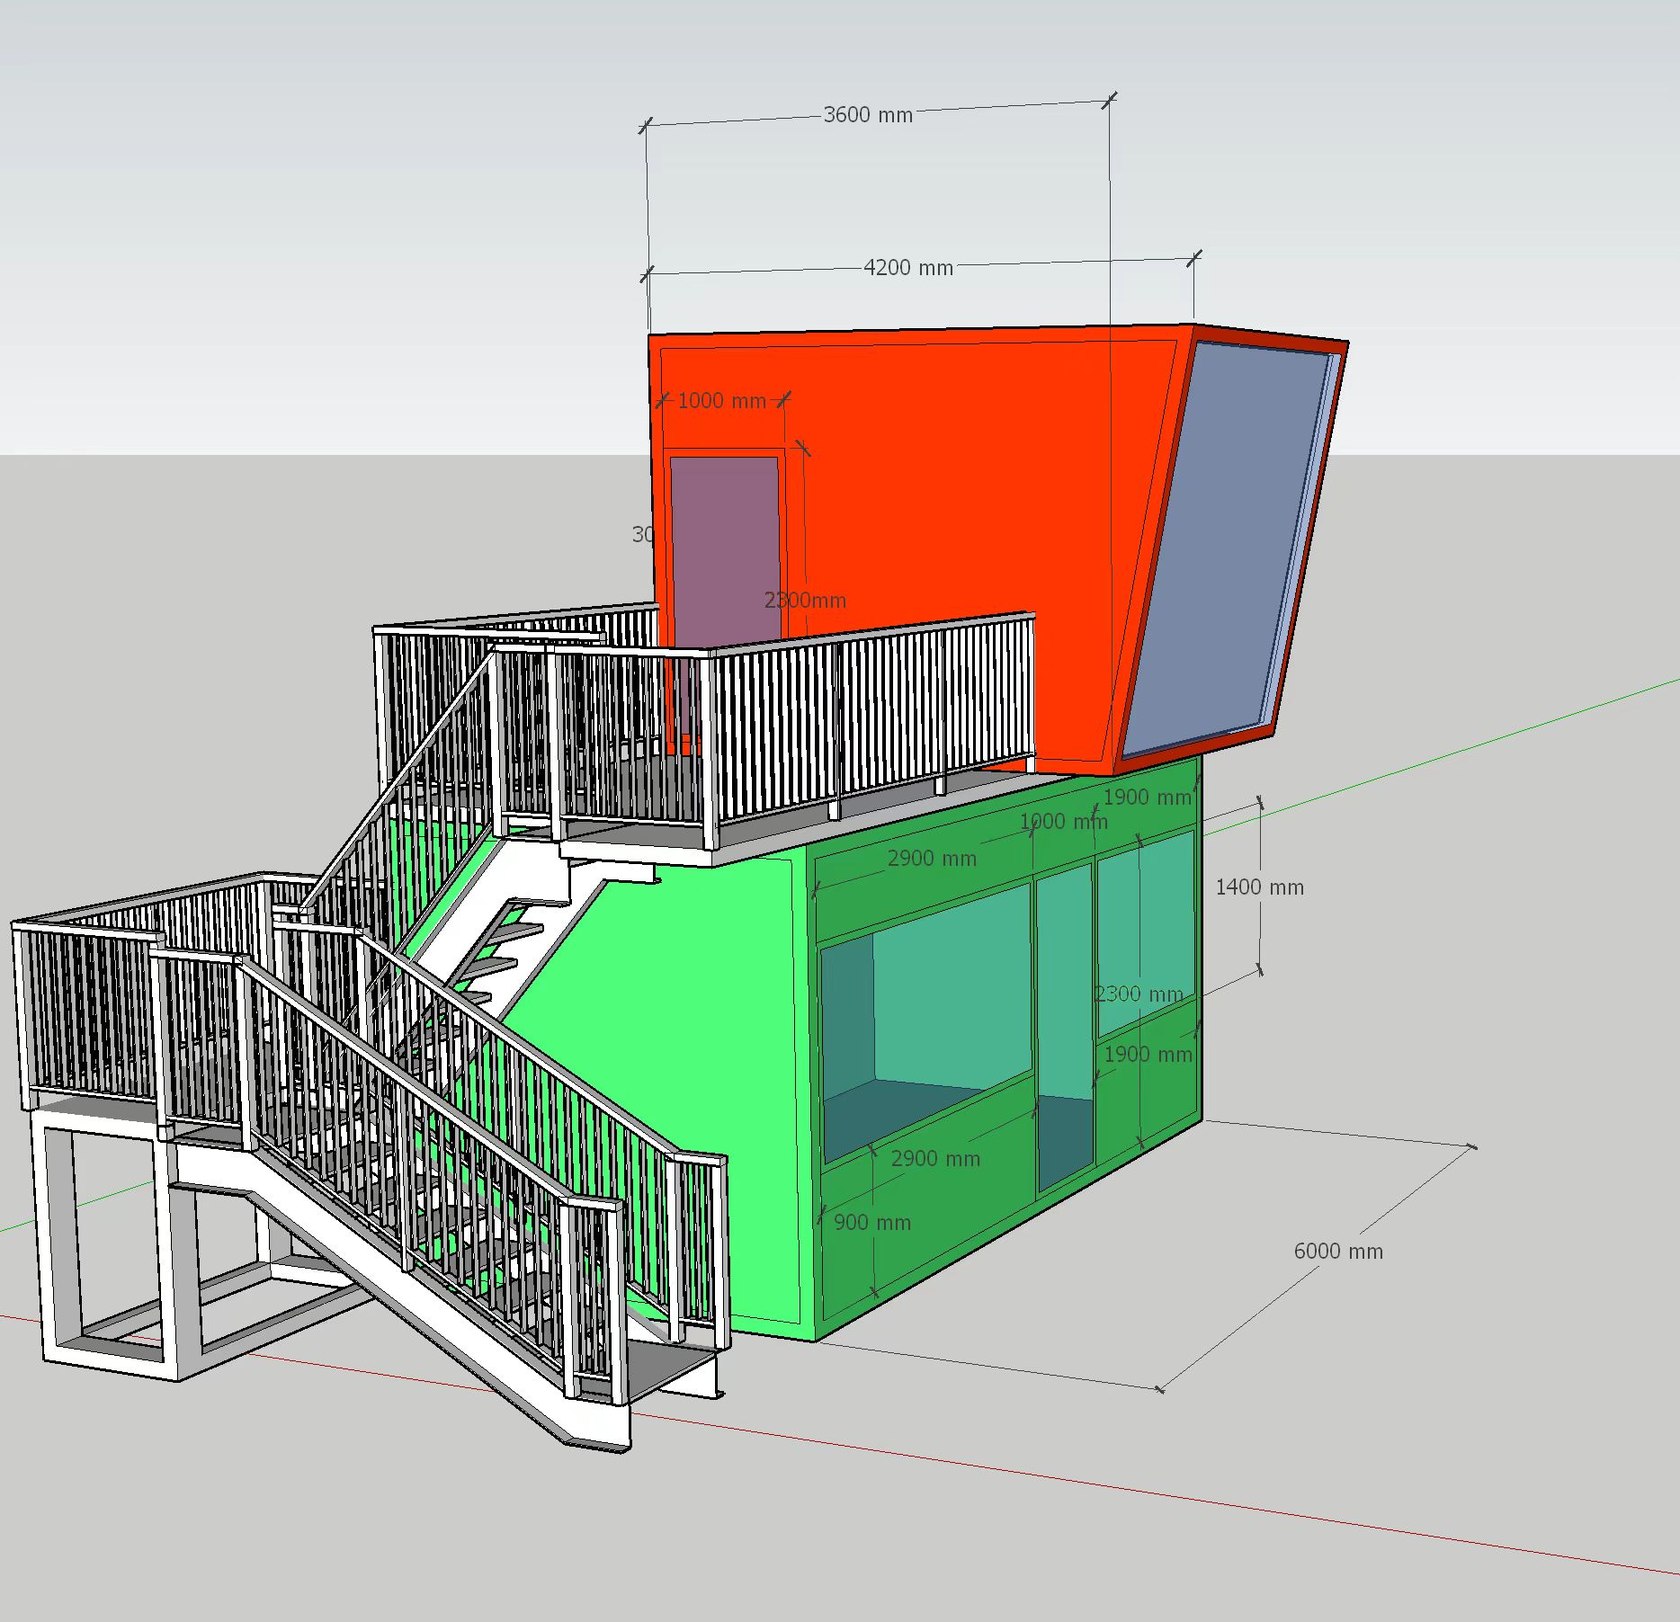Pick the lower 1900 mm label below 2300 mm

[x=1148, y=1054]
